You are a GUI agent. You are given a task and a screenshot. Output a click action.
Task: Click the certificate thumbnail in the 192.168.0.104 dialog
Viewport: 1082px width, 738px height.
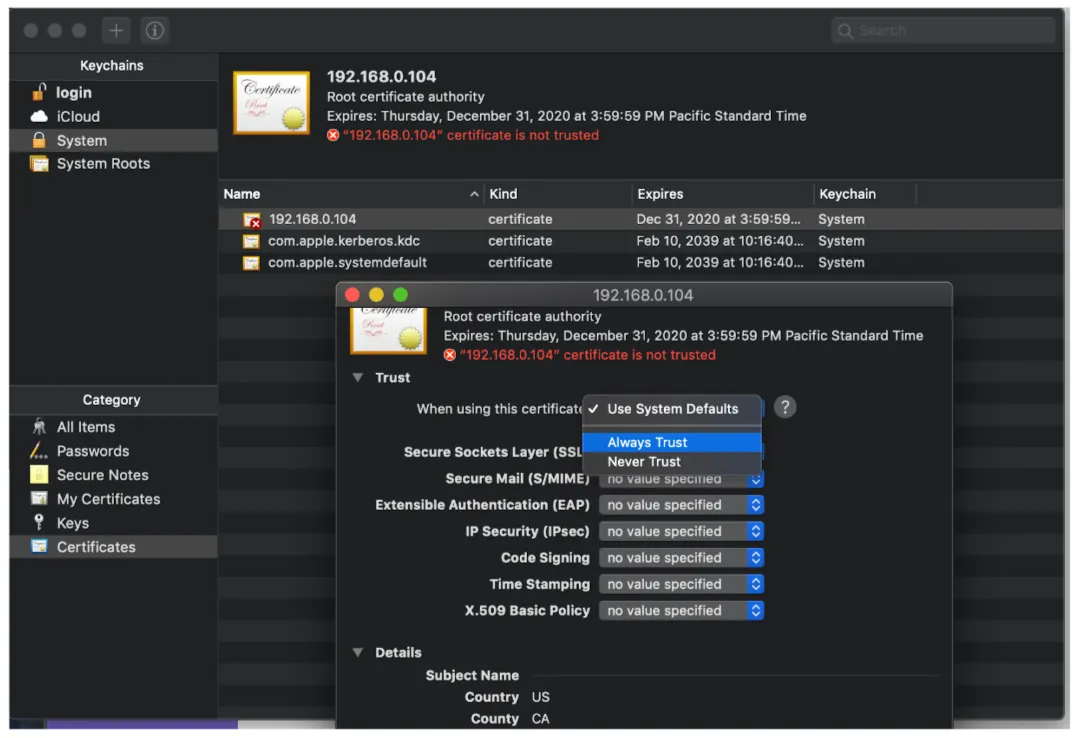[388, 331]
